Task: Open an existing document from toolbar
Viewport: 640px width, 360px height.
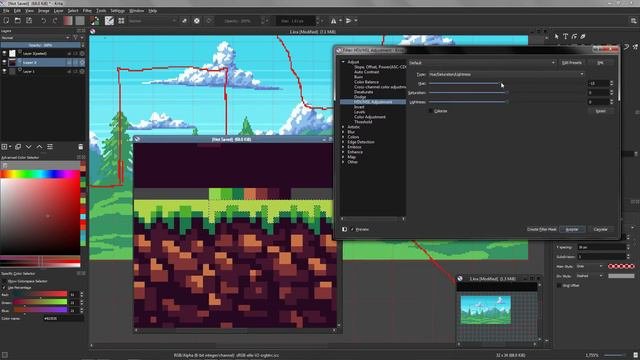Action: [18, 20]
